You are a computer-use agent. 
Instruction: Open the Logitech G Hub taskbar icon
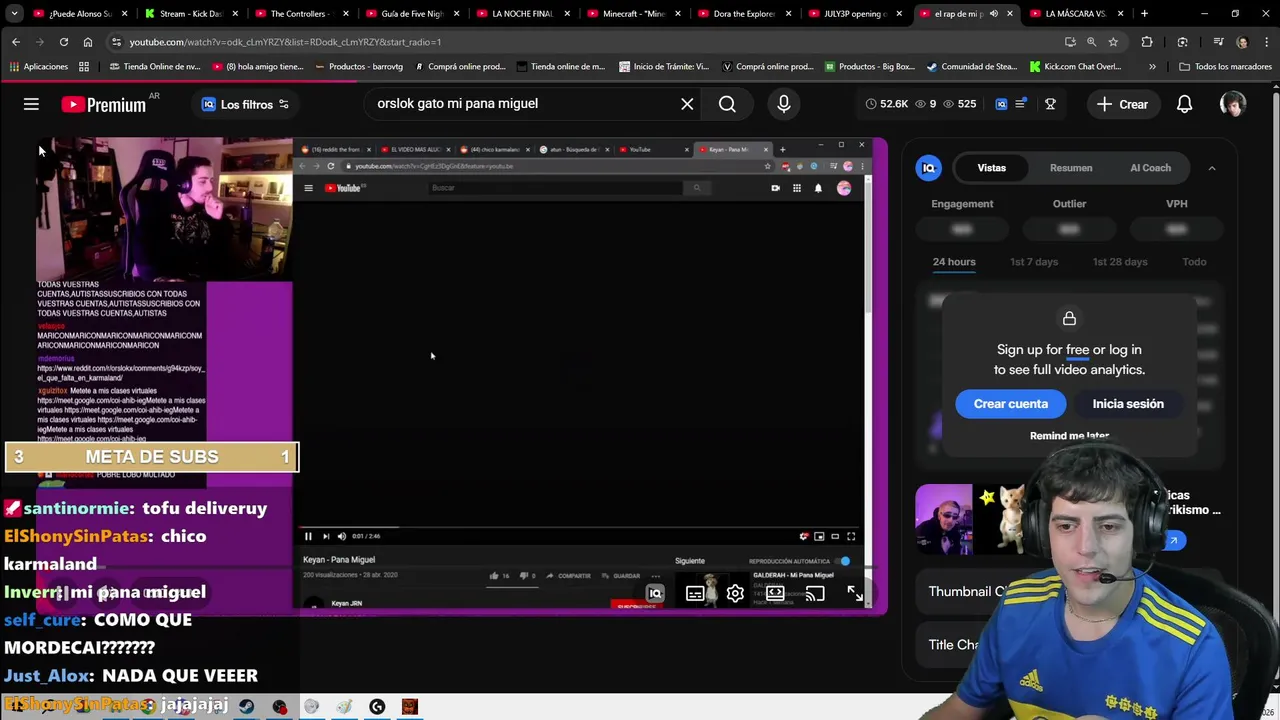point(377,707)
